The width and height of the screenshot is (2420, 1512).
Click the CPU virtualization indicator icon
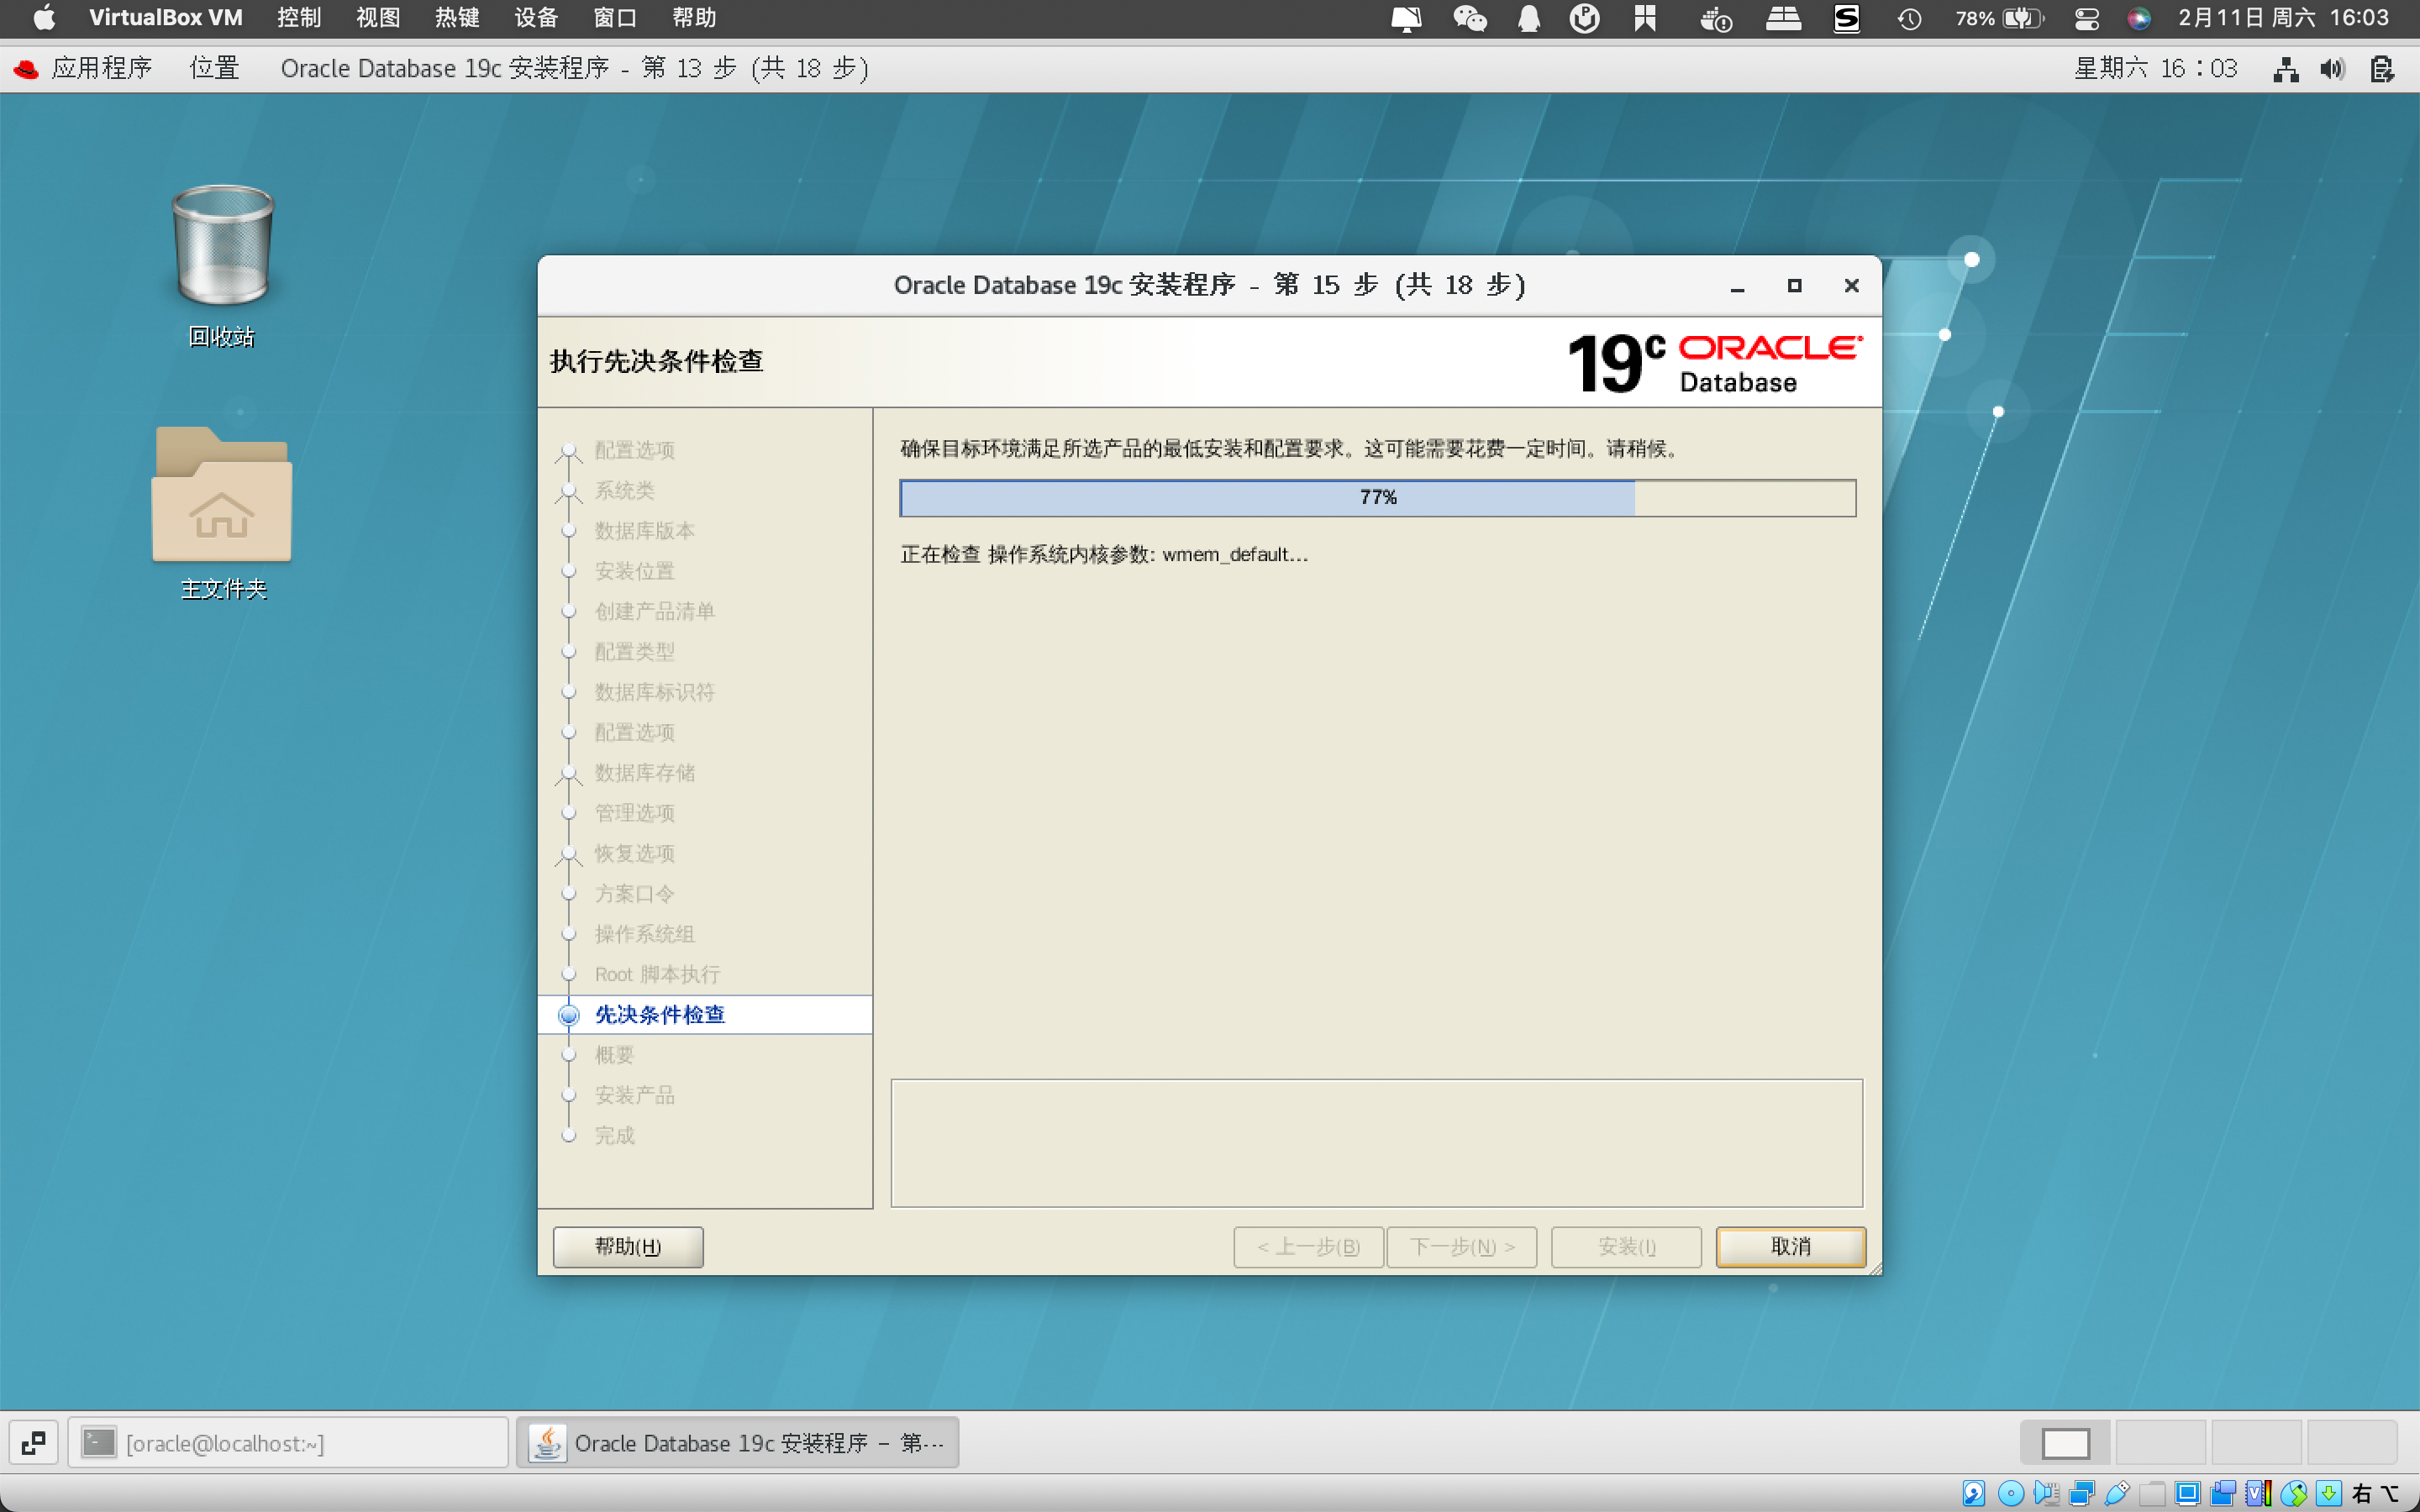[x=2258, y=1493]
